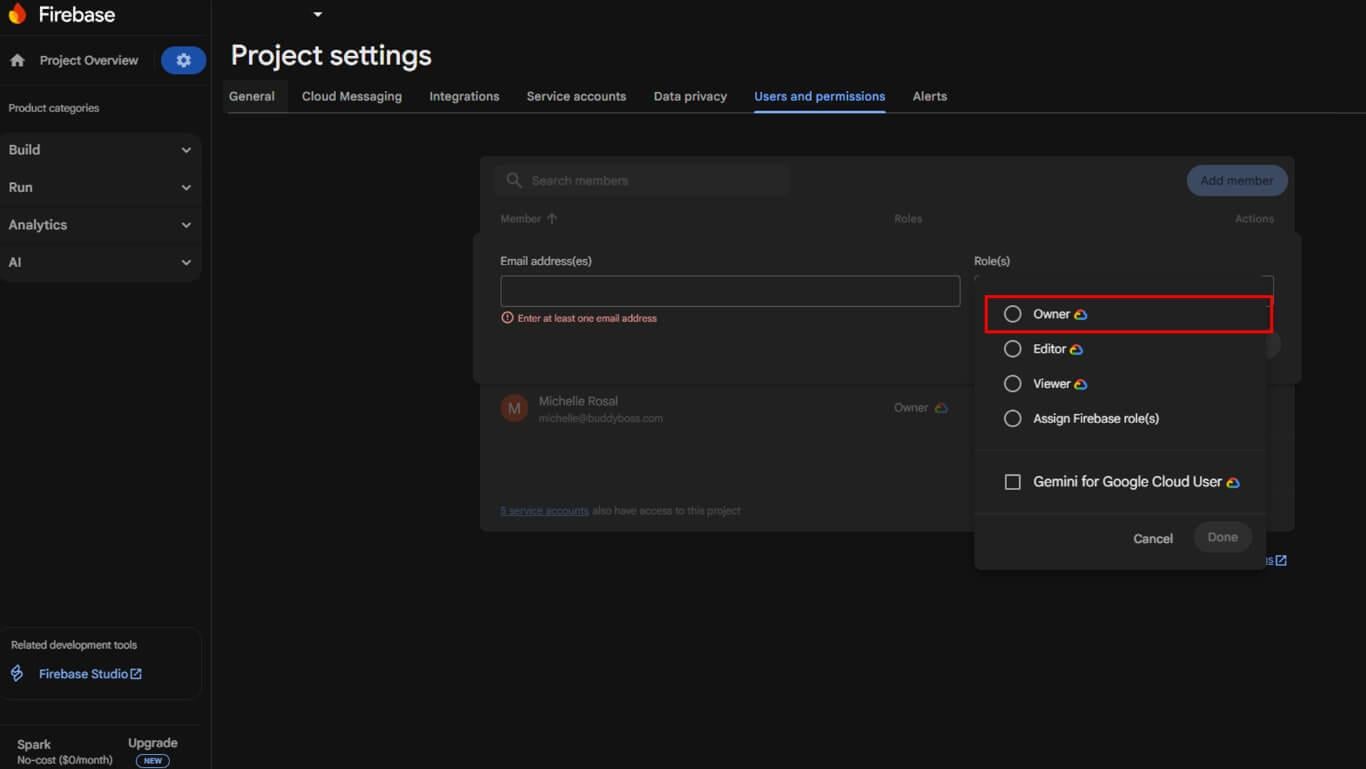Click the Member sort arrow icon

pos(552,219)
